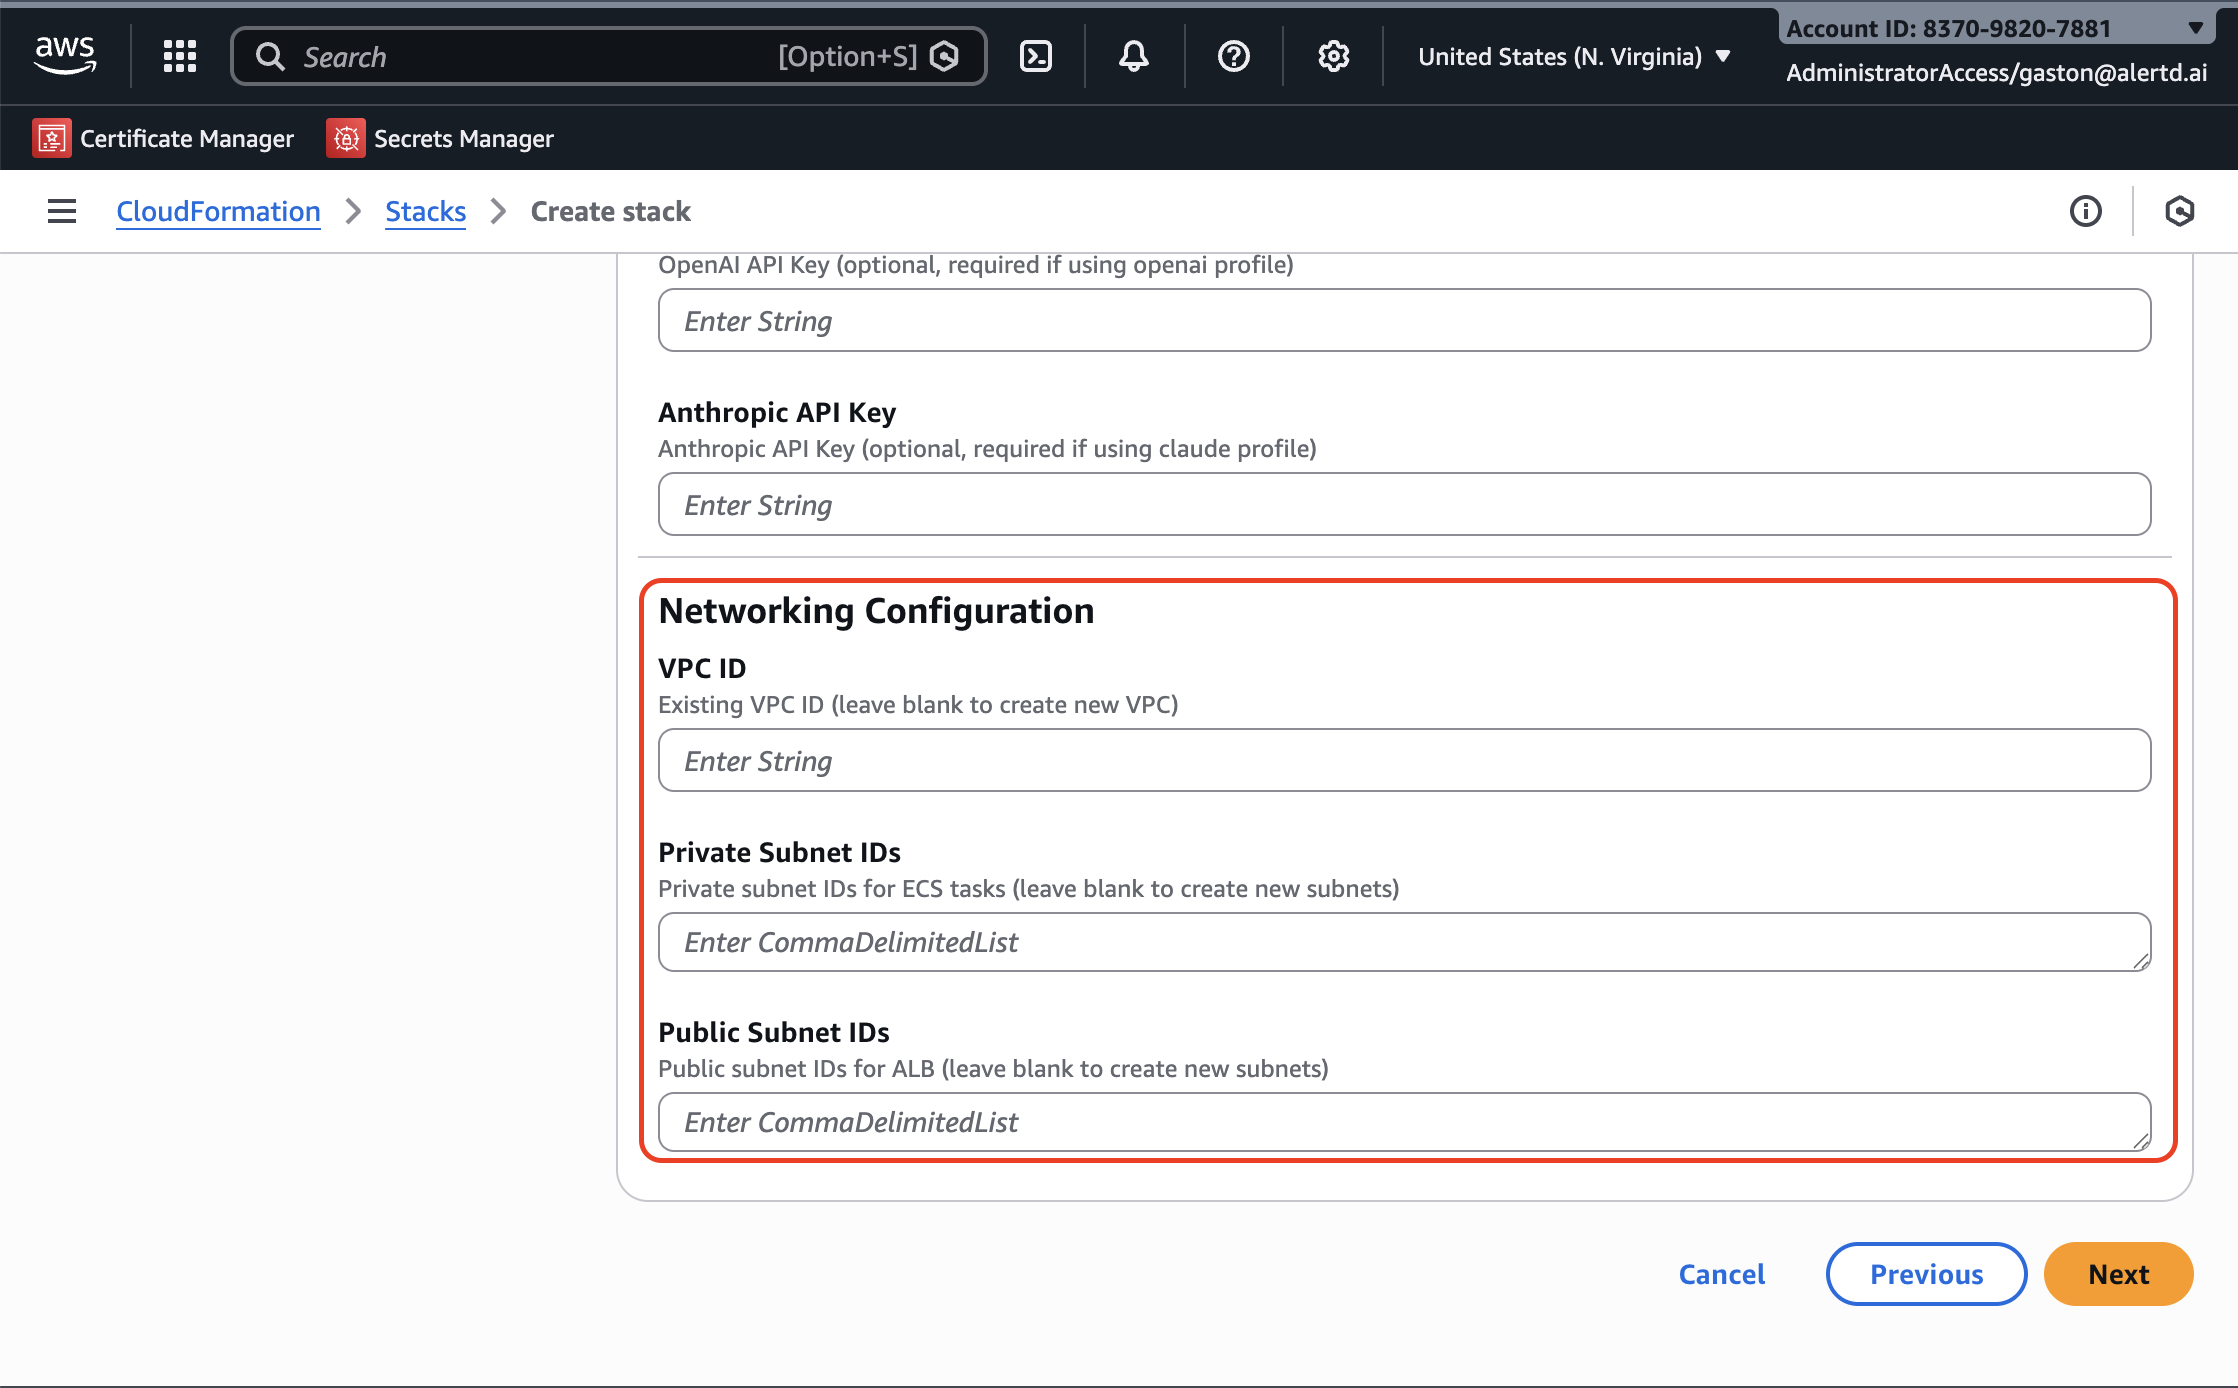Image resolution: width=2238 pixels, height=1388 pixels.
Task: Toggle the side navigation hamburger menu
Action: [62, 211]
